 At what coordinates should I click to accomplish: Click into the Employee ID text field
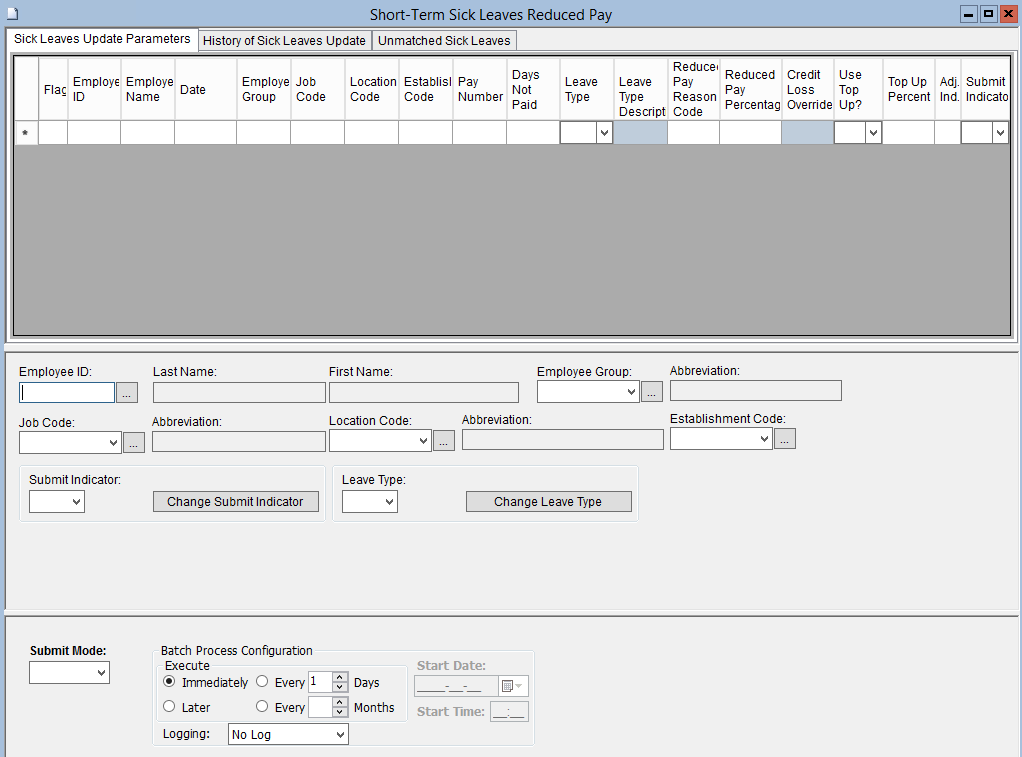click(x=67, y=393)
